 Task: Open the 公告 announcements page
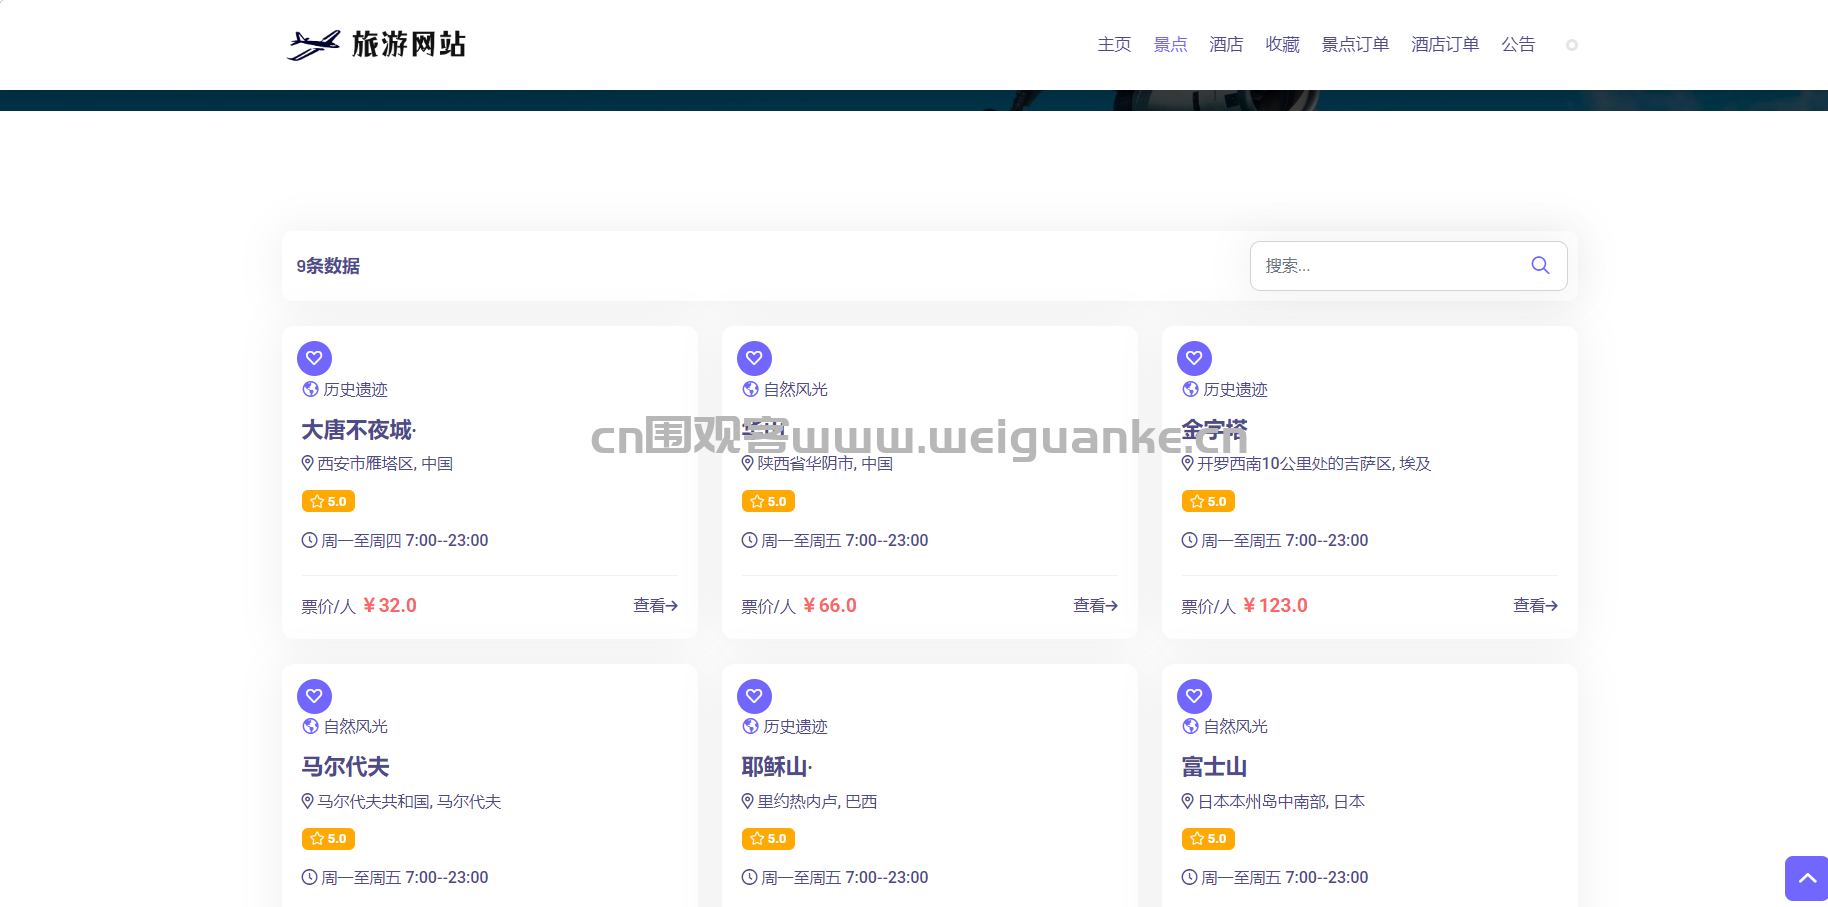click(1518, 45)
